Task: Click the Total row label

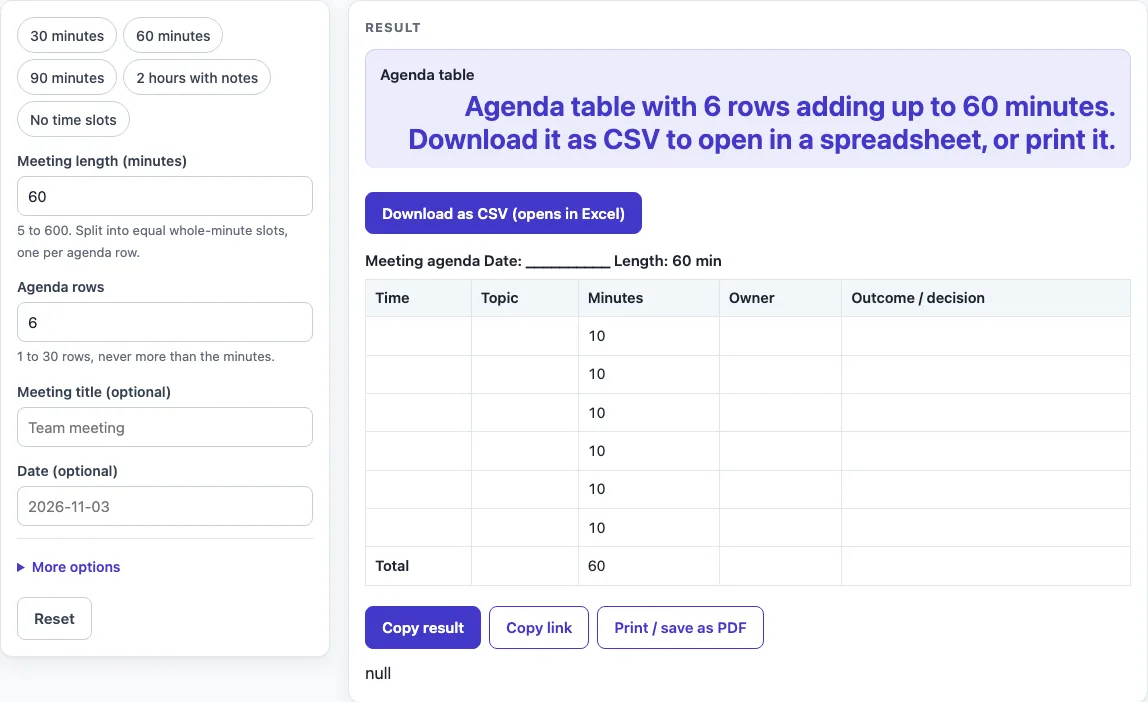Action: (x=392, y=566)
